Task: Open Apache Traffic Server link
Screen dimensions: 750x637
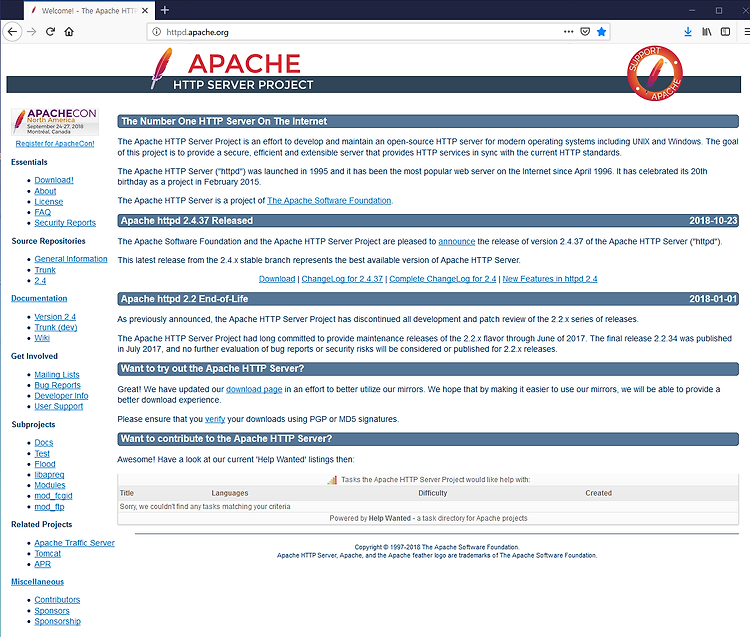Action: tap(75, 543)
